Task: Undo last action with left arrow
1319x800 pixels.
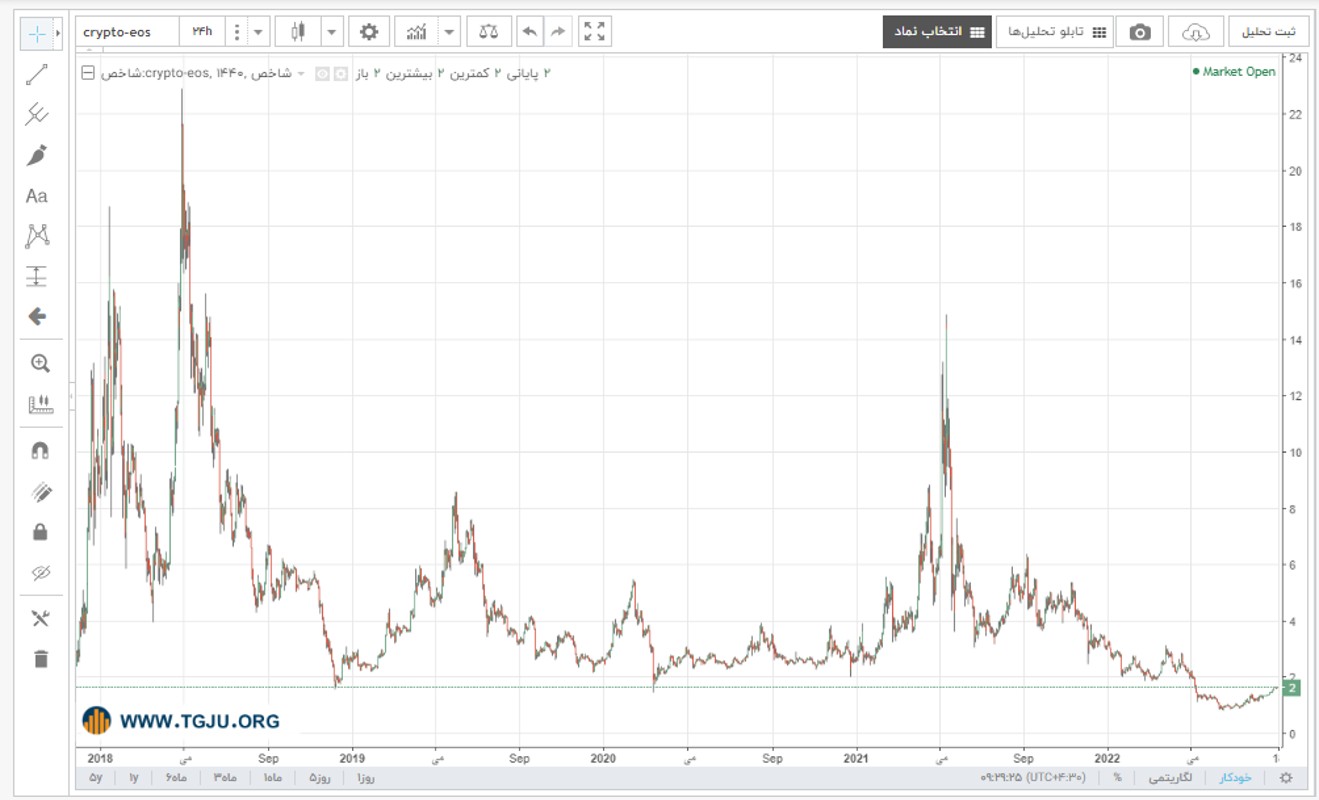Action: pyautogui.click(x=530, y=32)
